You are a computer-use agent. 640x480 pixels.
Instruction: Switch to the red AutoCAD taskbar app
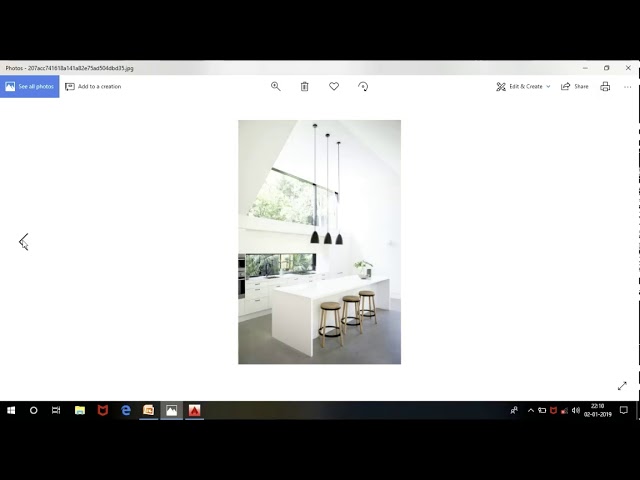click(x=194, y=410)
